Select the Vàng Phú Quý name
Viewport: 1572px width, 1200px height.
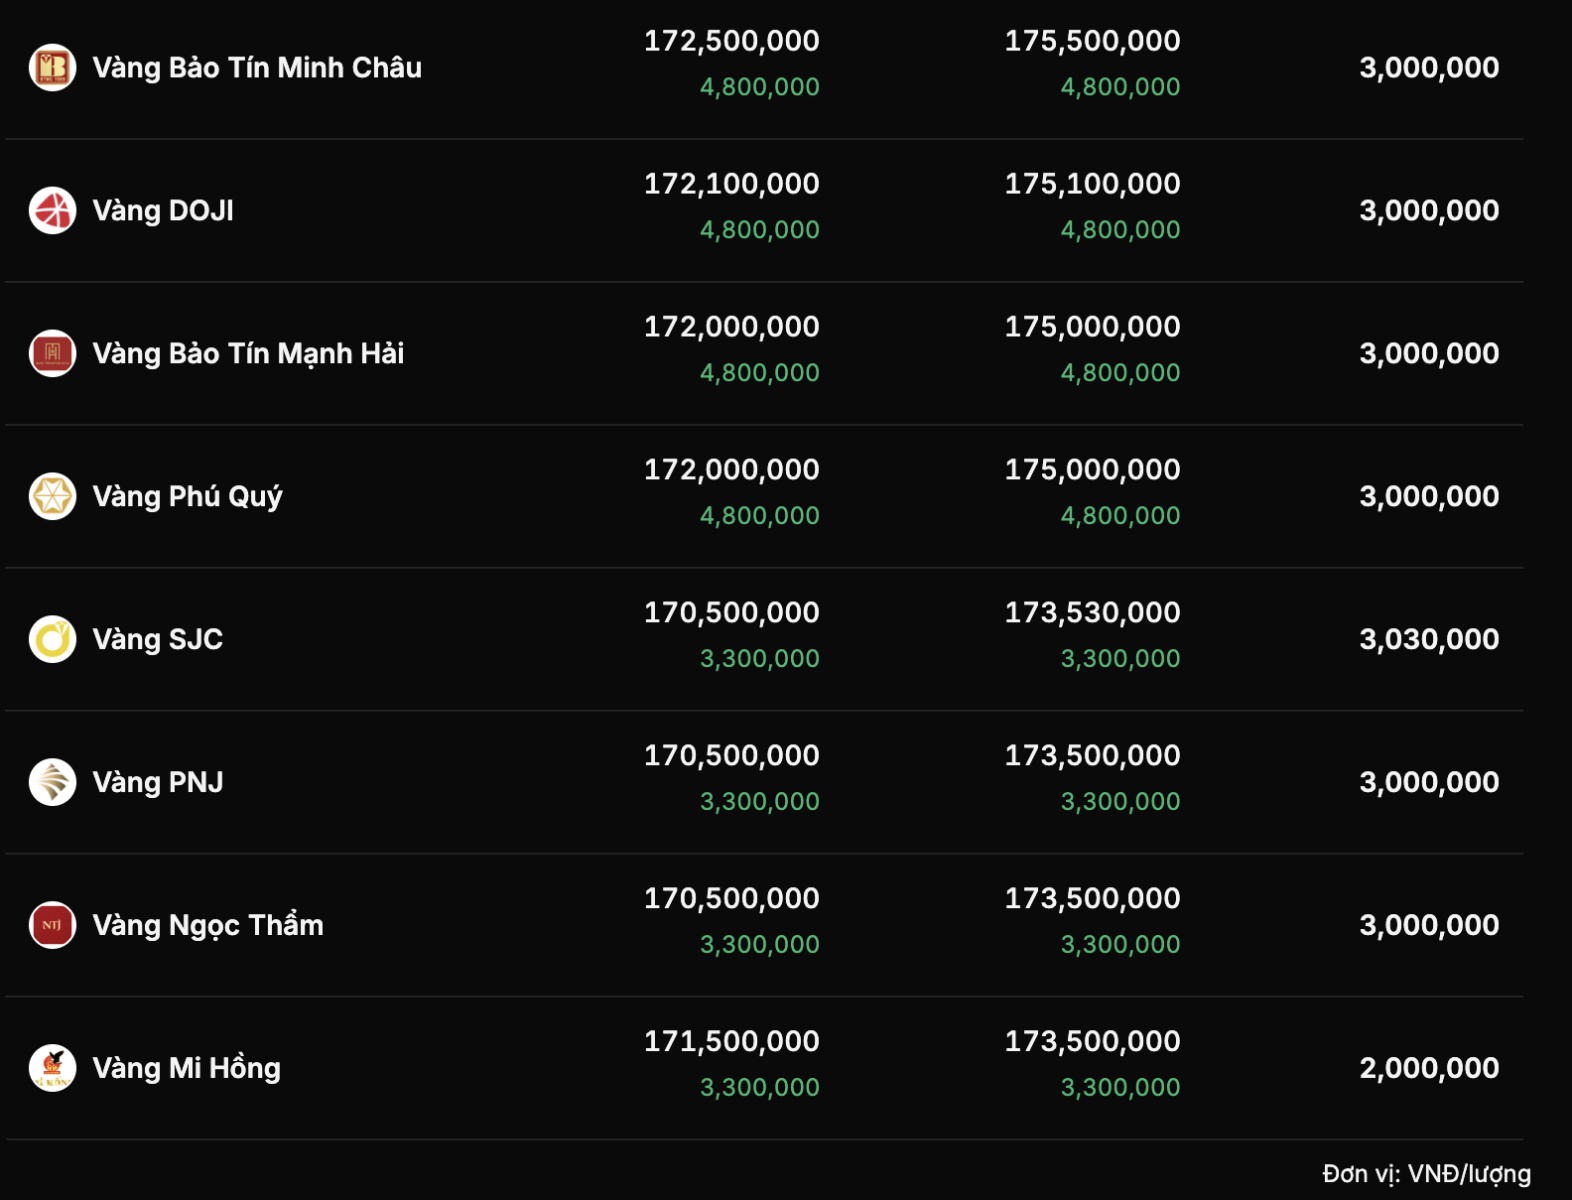tap(187, 497)
